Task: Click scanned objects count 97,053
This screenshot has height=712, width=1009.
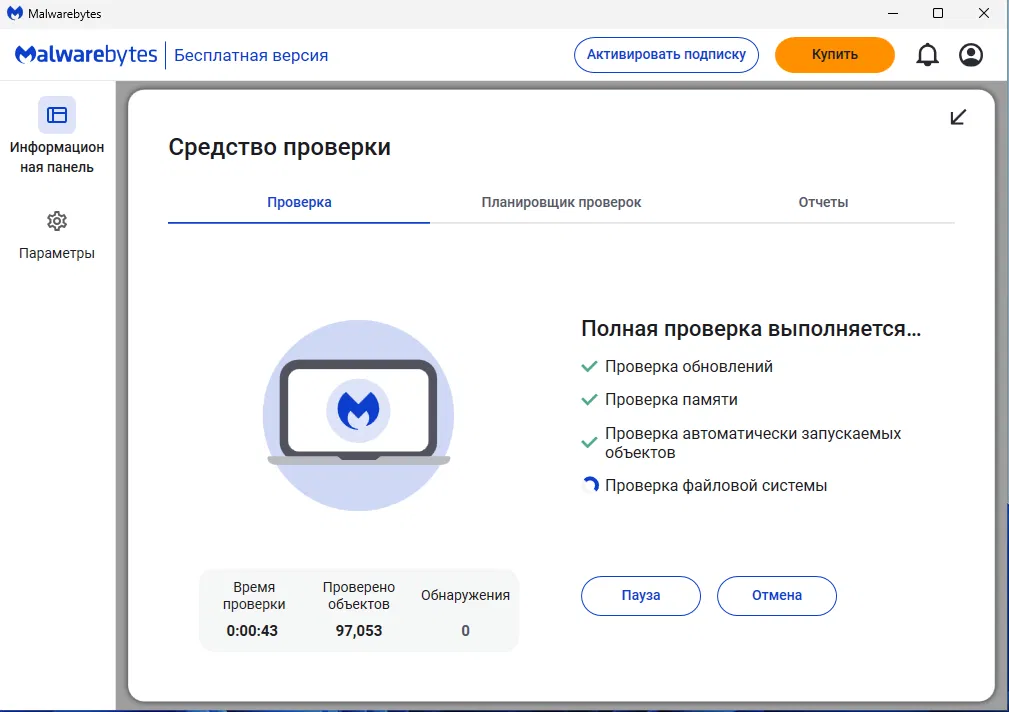Action: [x=358, y=631]
